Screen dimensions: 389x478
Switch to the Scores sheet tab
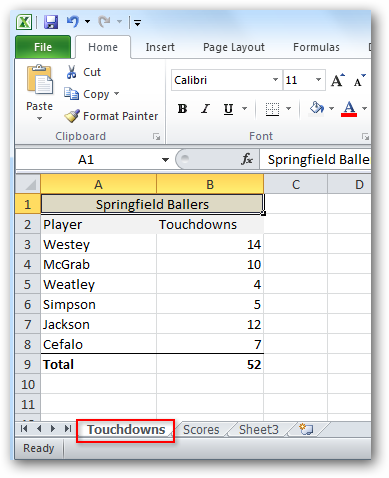(201, 430)
